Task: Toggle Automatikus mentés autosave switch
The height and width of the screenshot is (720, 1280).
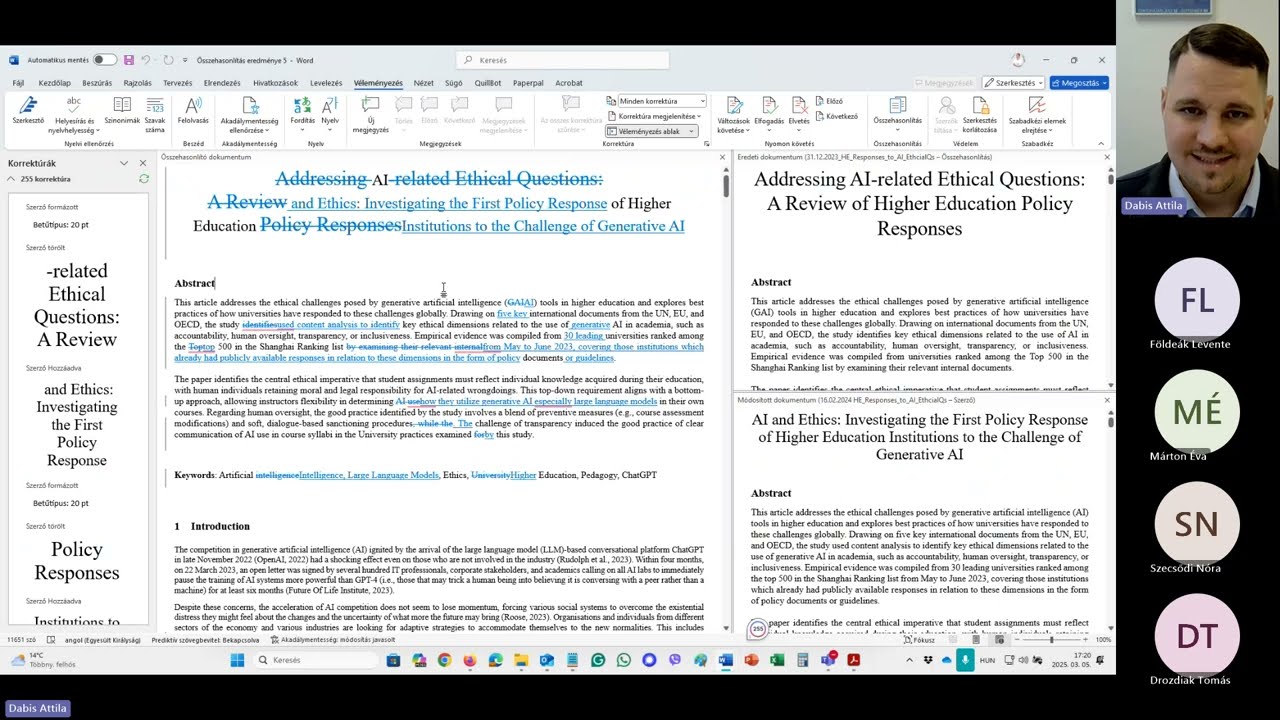Action: pyautogui.click(x=103, y=60)
